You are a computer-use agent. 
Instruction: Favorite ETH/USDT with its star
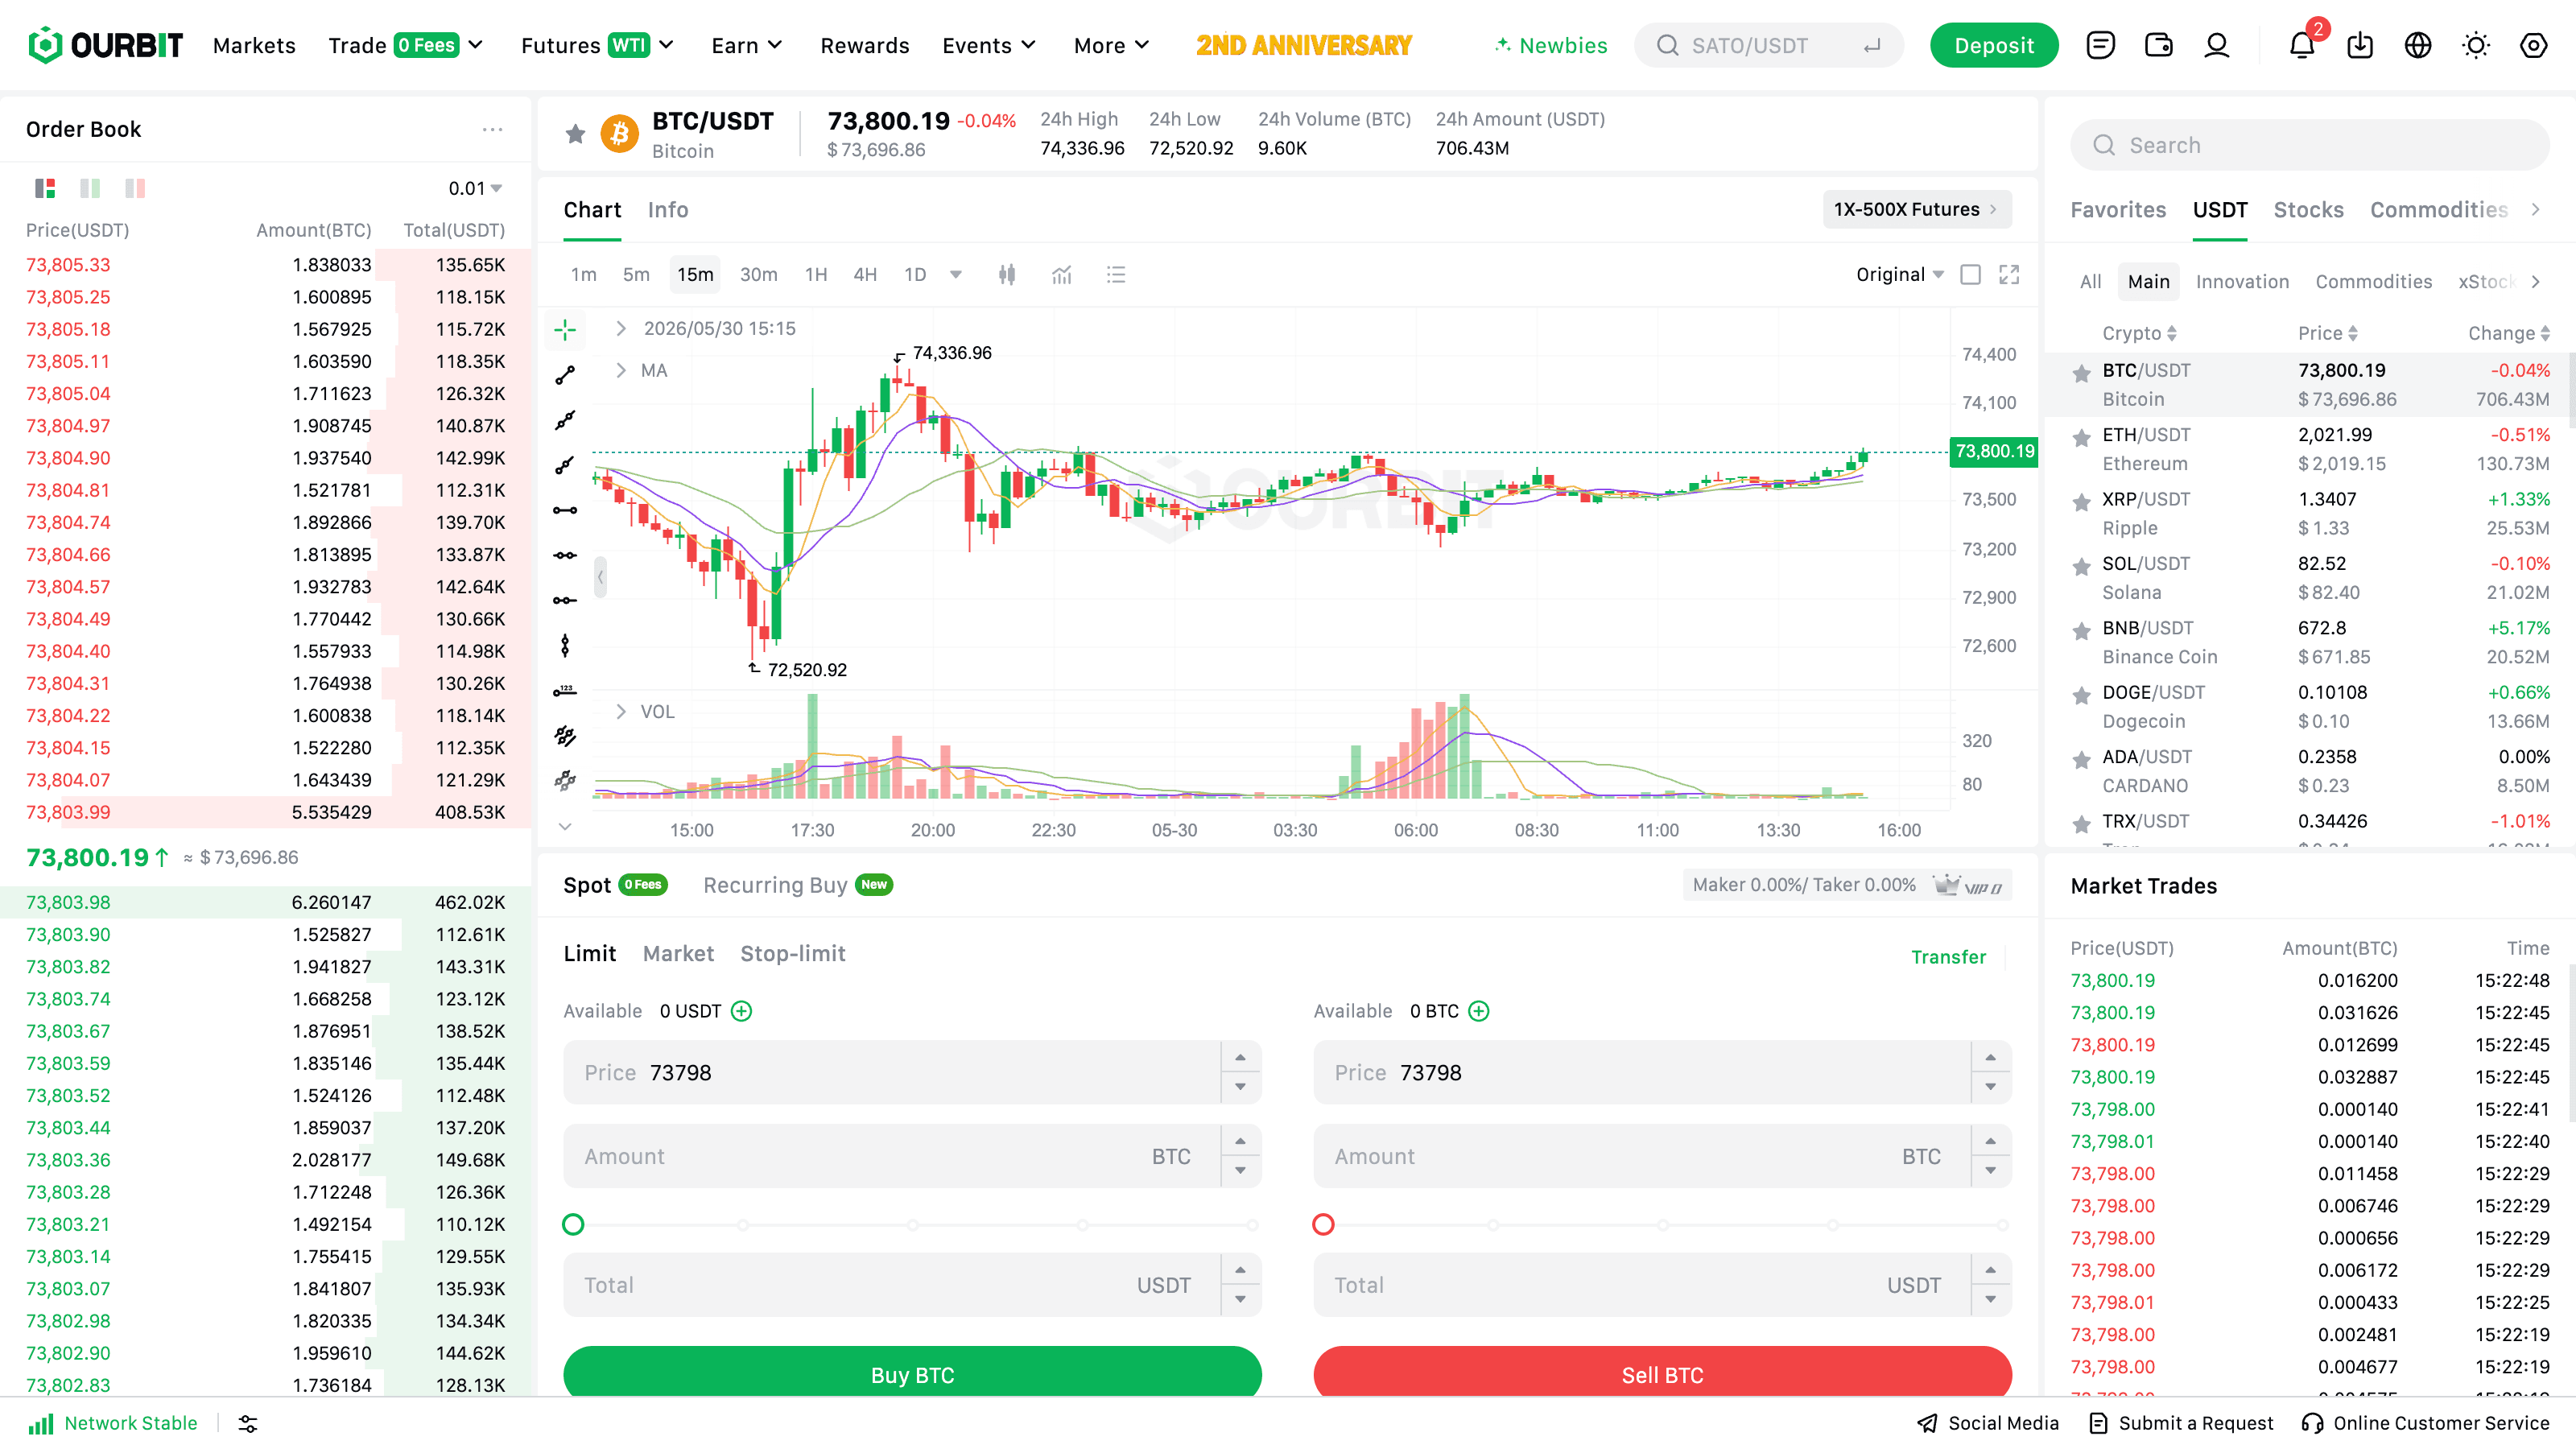pos(2081,437)
